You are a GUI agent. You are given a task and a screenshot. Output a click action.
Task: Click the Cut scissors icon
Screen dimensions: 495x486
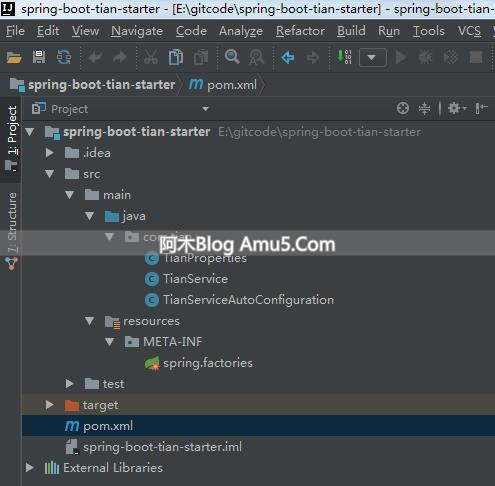coord(151,57)
